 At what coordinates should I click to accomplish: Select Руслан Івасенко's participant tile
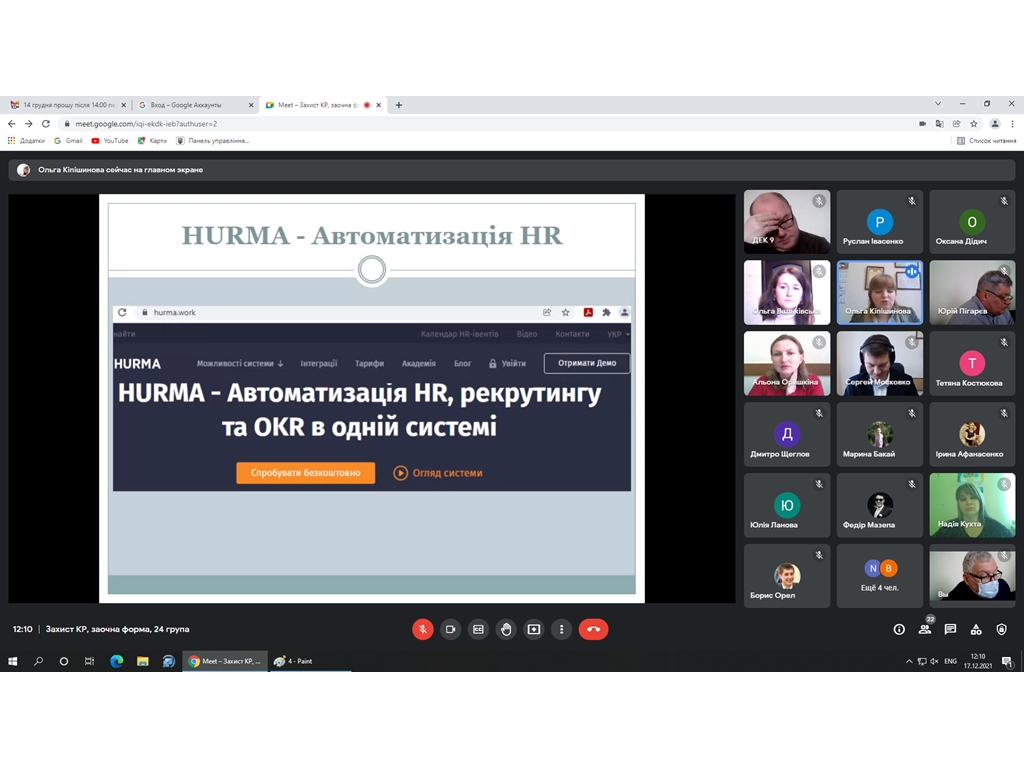click(880, 221)
